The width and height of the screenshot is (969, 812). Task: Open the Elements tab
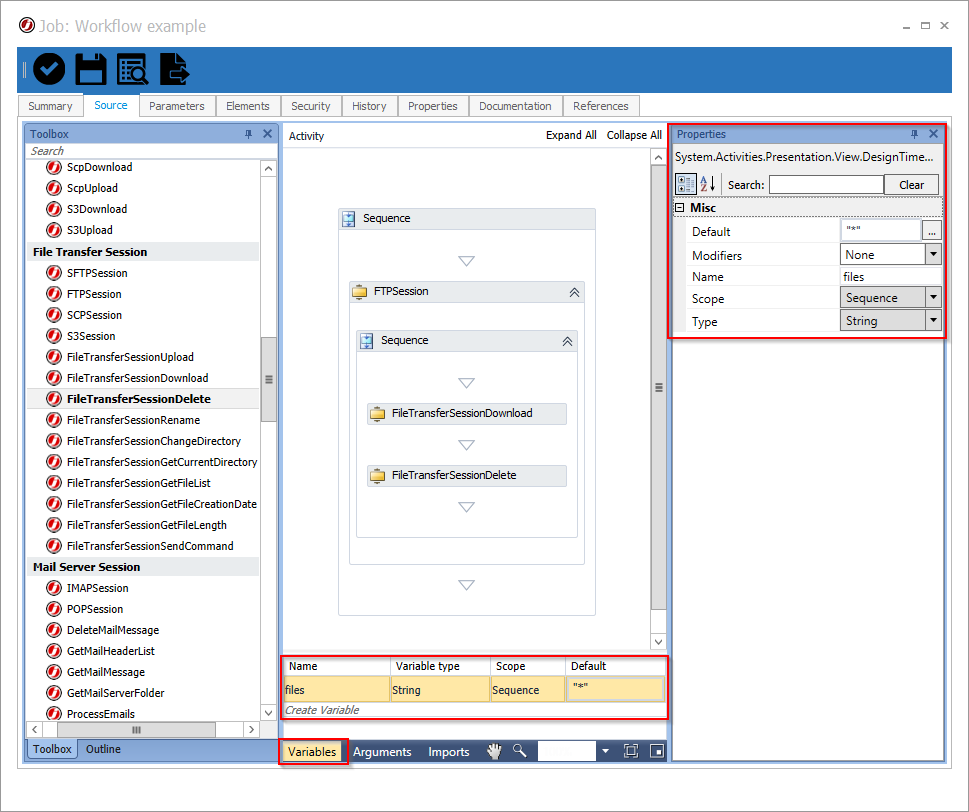248,106
